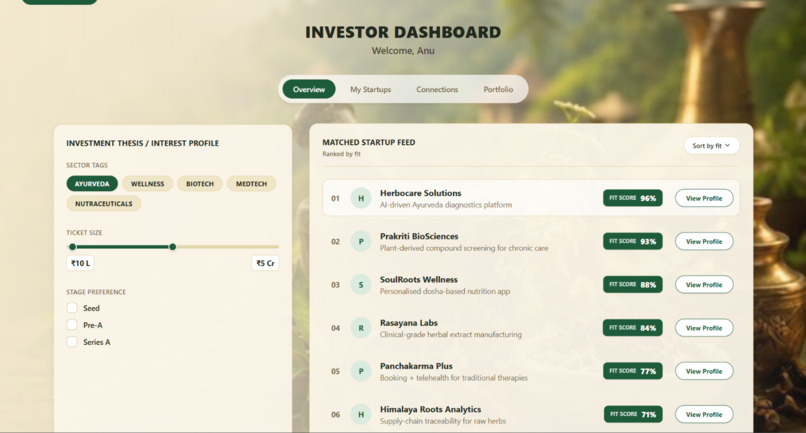The height and width of the screenshot is (433, 806).
Task: Switch to the Overview tab
Action: pyautogui.click(x=309, y=89)
